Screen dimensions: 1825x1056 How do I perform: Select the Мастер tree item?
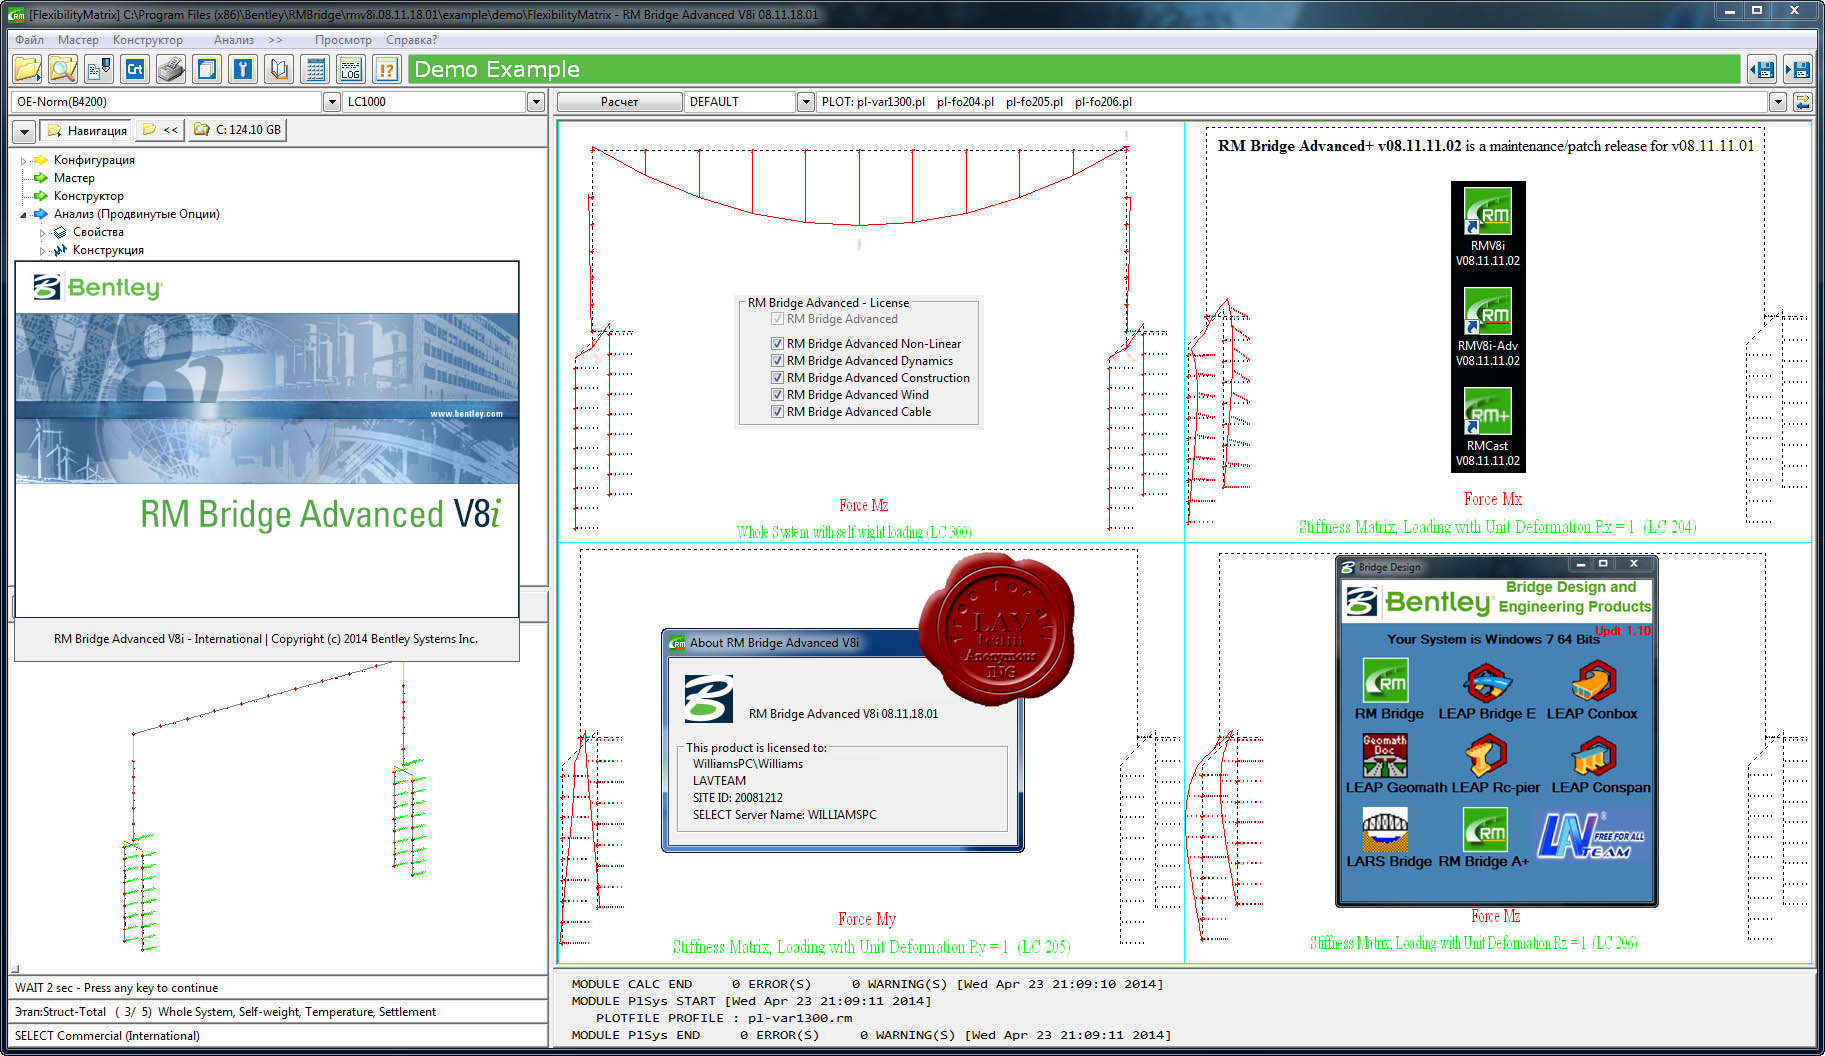click(74, 178)
